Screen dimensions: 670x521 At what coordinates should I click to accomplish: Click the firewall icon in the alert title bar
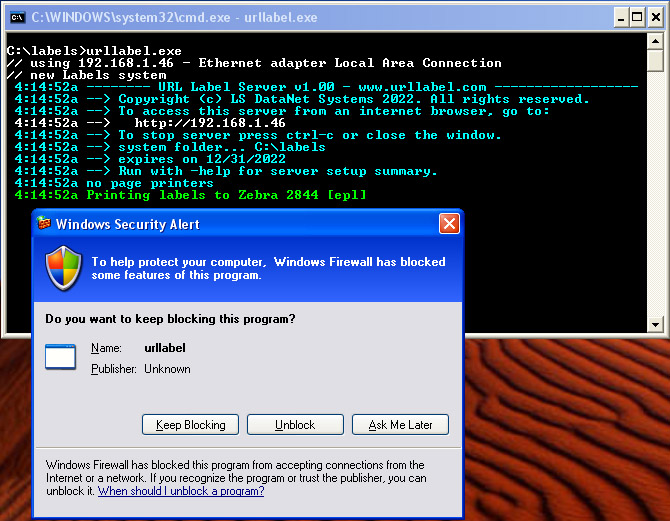[x=44, y=223]
